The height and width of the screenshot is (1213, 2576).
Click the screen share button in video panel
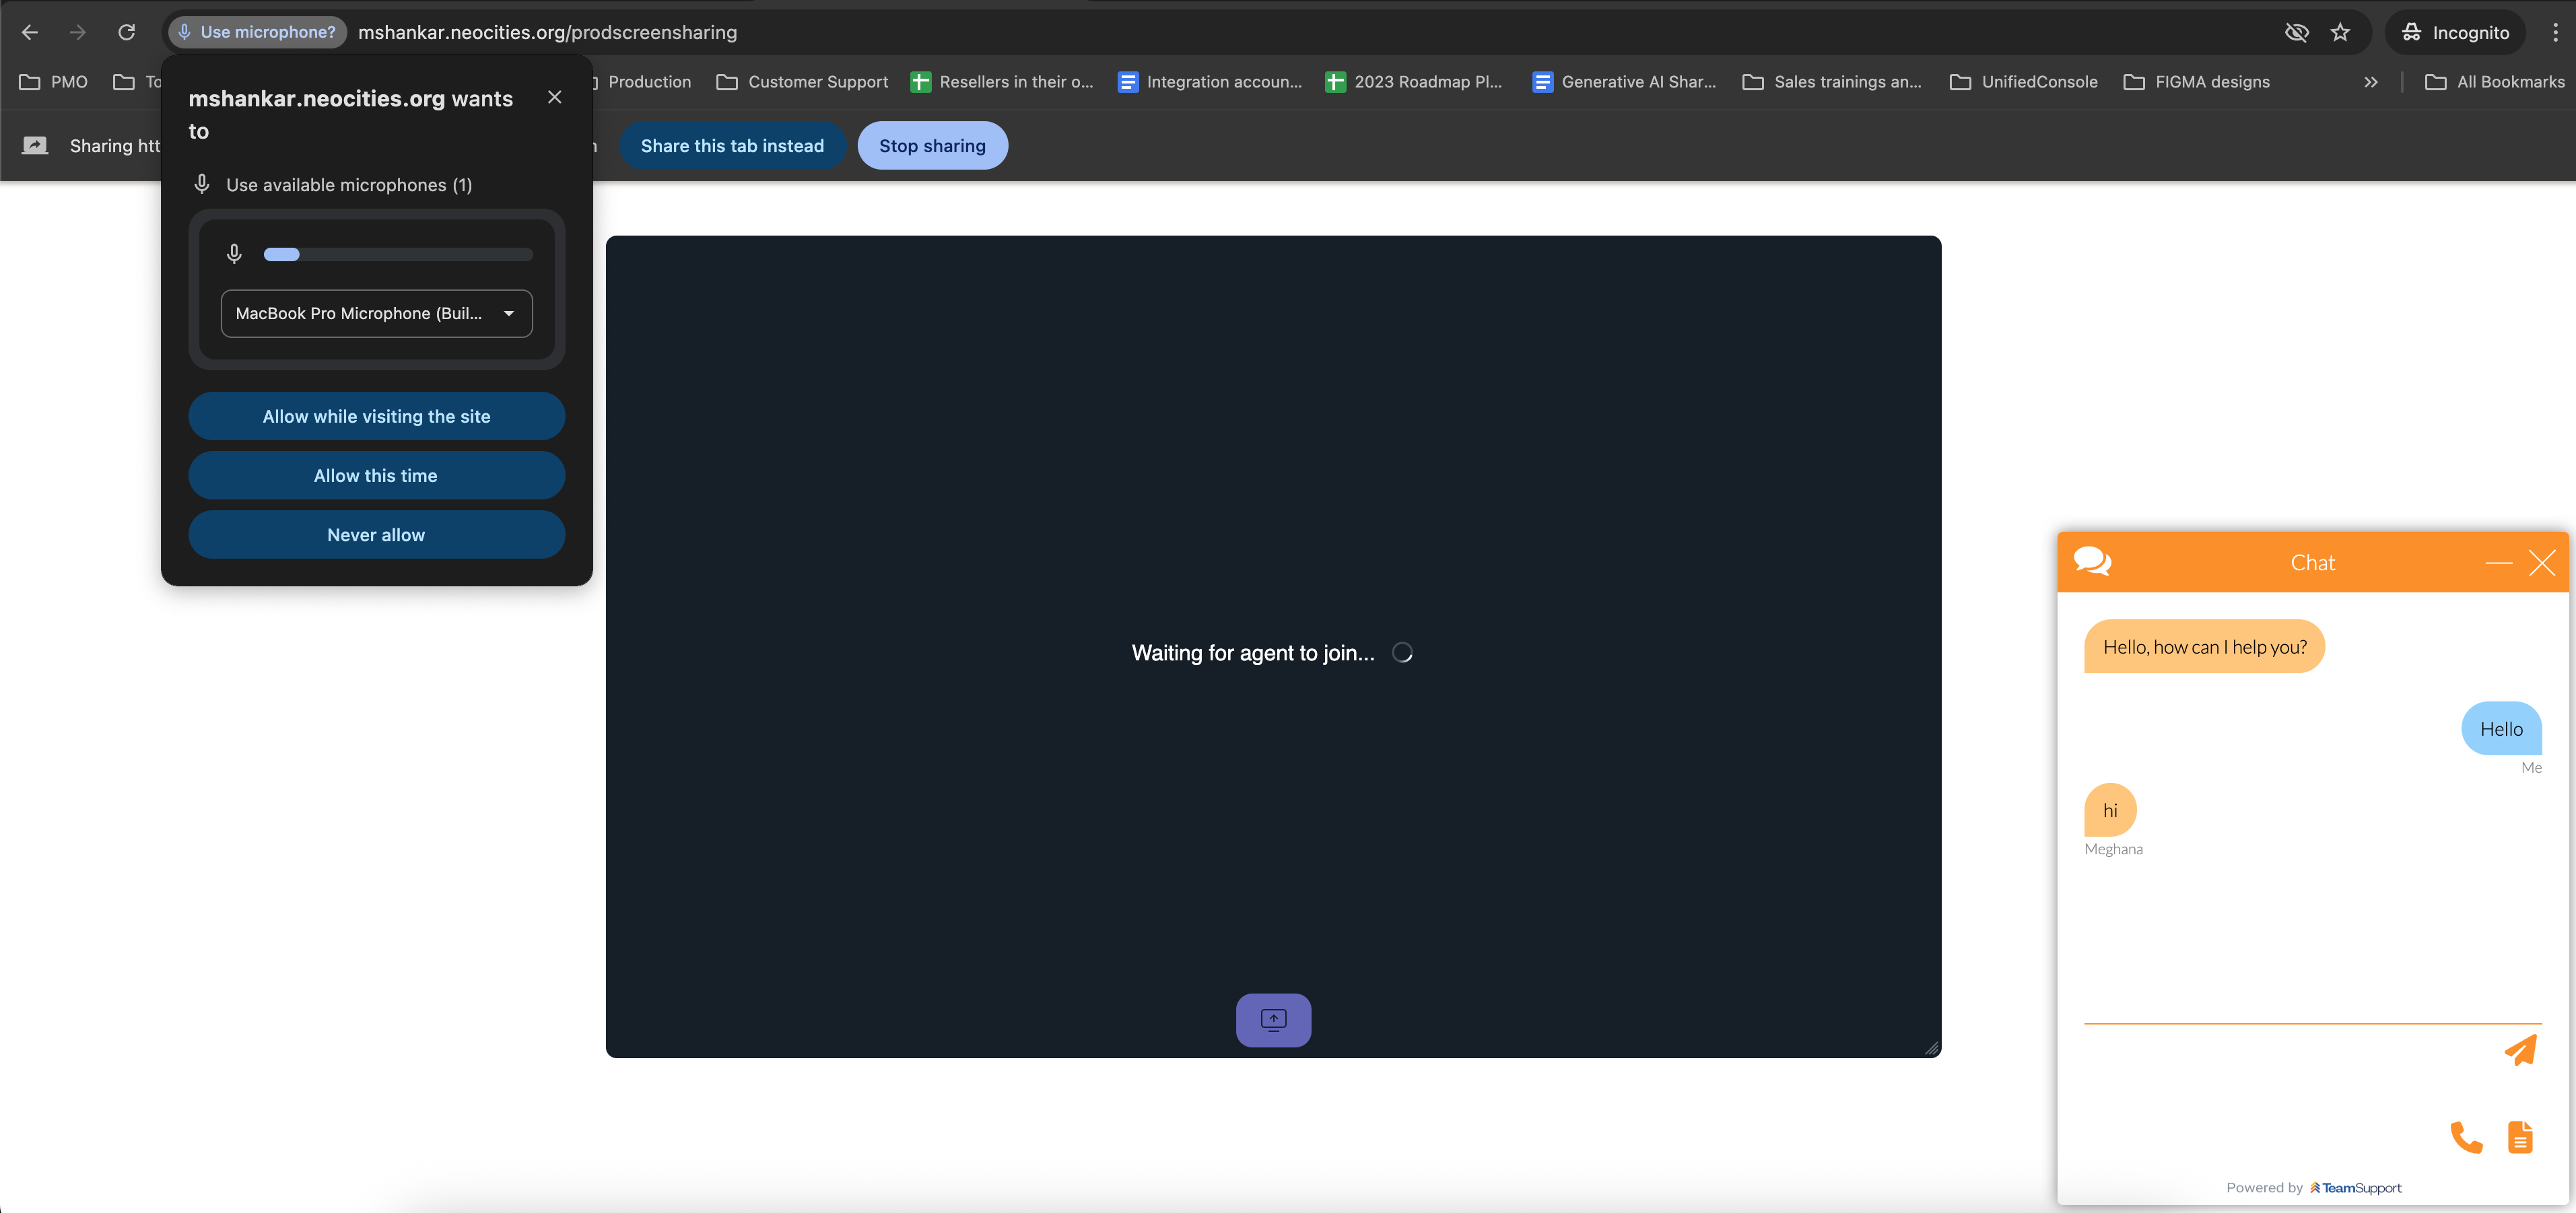tap(1273, 1019)
